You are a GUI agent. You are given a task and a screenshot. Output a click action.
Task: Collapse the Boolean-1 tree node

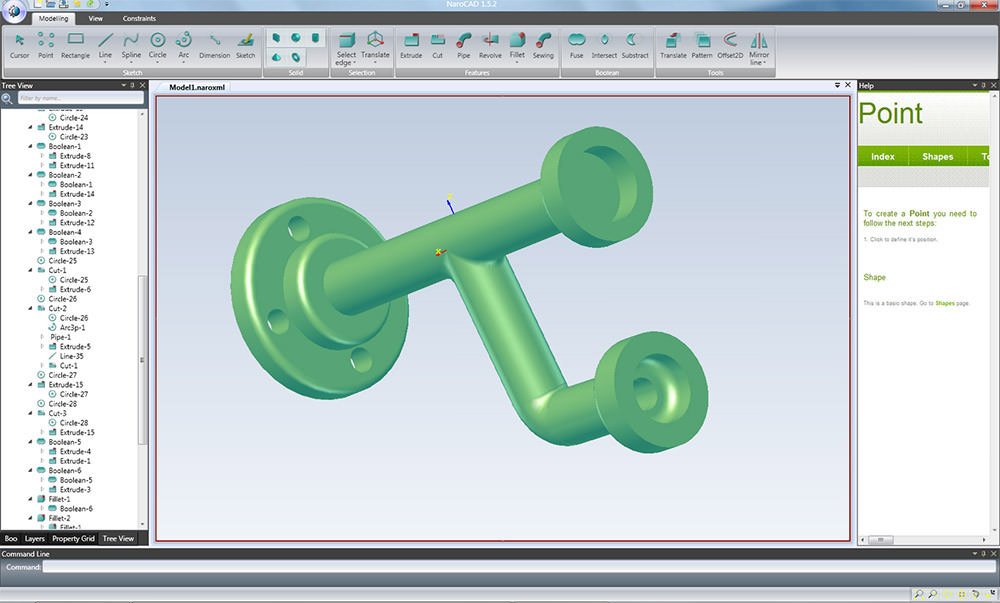click(x=30, y=147)
